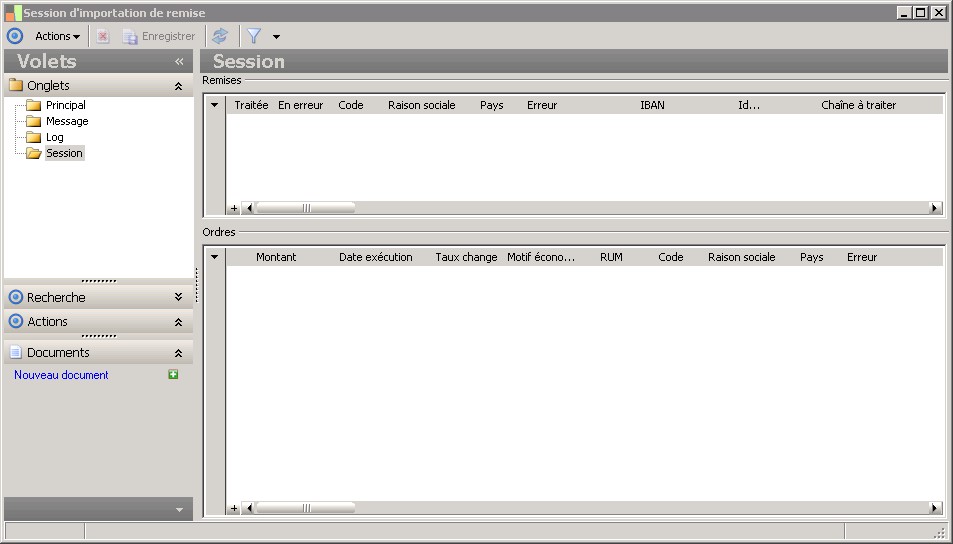Screen dimensions: 953x544
Task: Open the dropdown arrow next to the filter
Action: pos(276,36)
